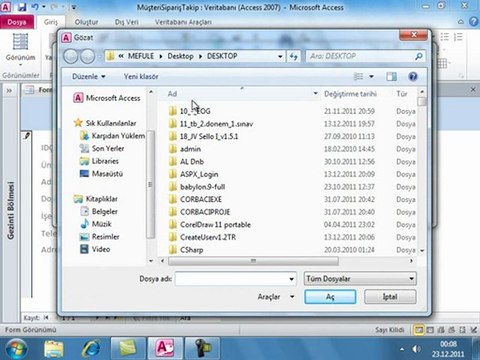Select Sık Kullanılanlar favorites group
This screenshot has width=480, height=360.
point(105,123)
